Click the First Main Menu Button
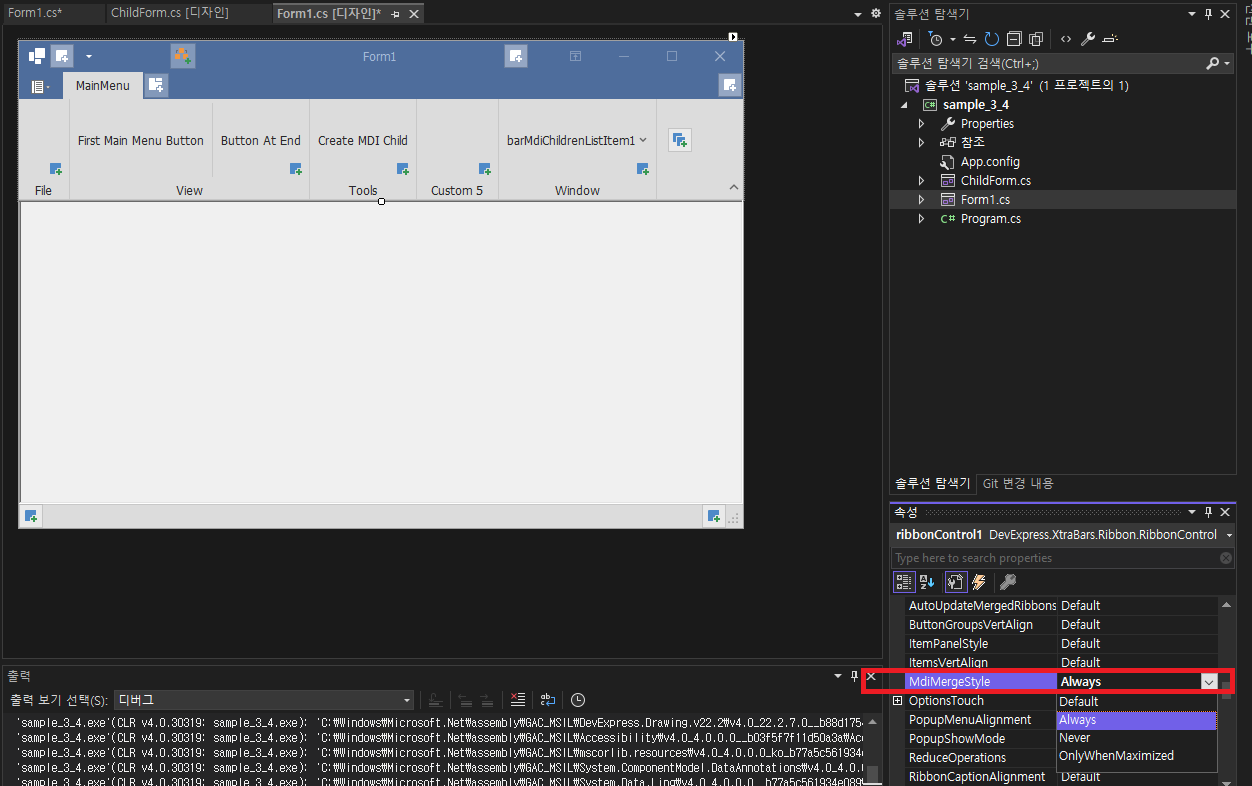This screenshot has height=786, width=1252. pyautogui.click(x=141, y=141)
